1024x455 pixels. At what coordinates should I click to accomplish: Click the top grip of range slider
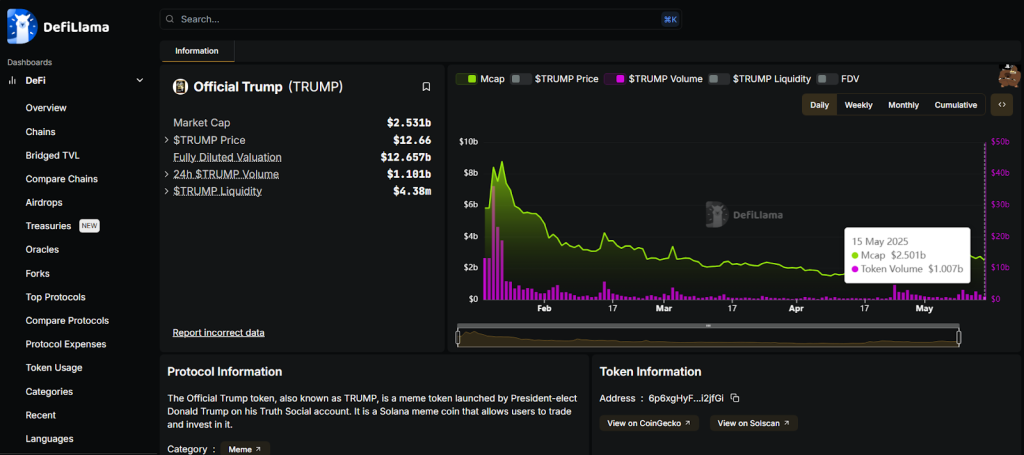coord(708,326)
